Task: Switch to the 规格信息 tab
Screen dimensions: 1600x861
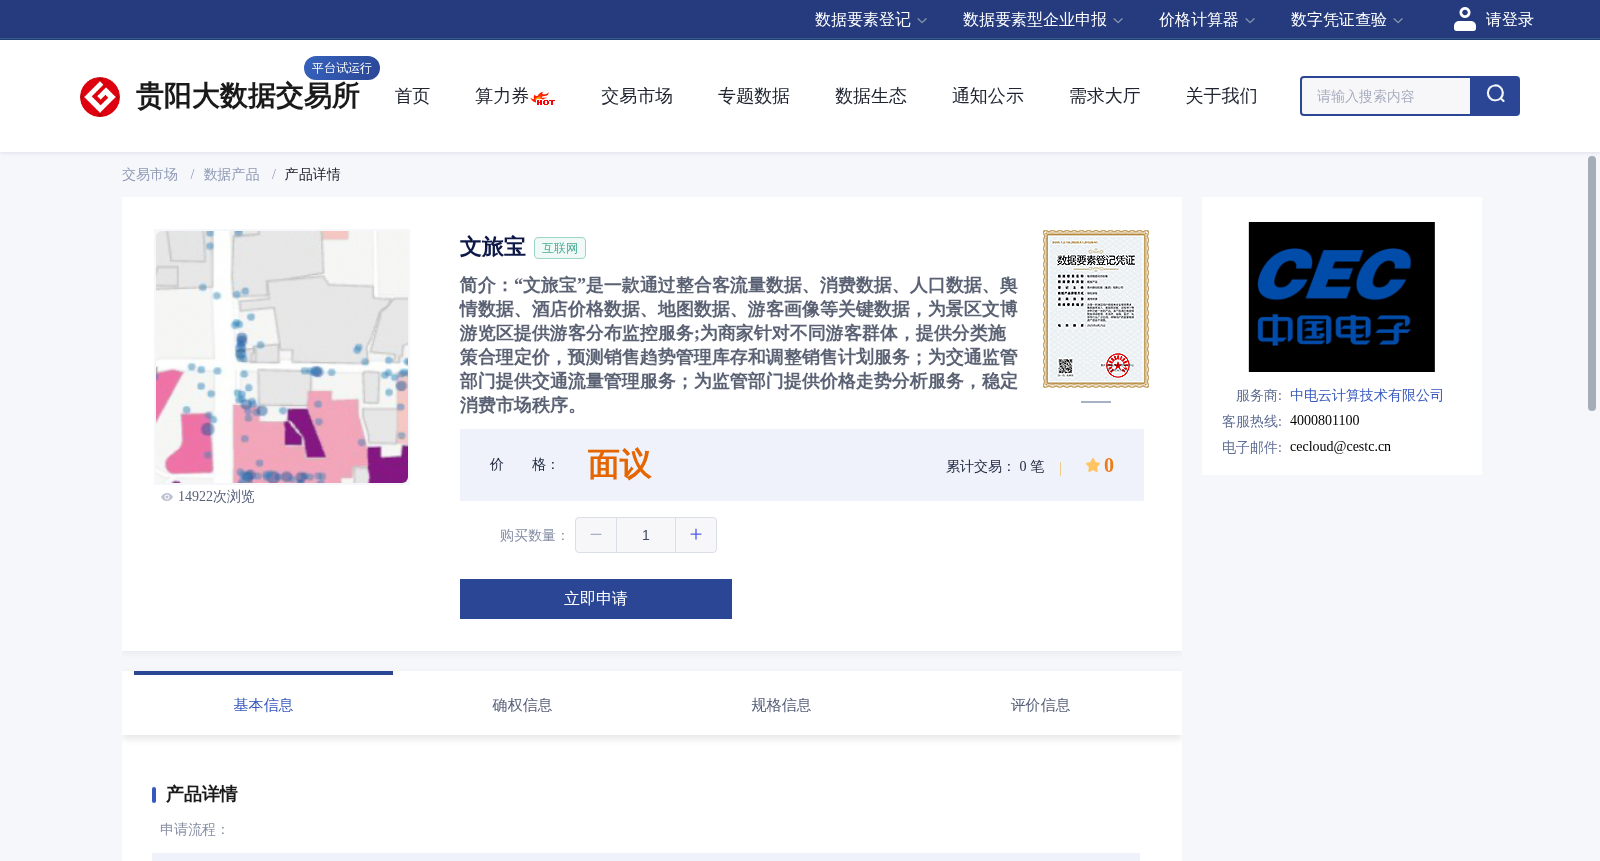Action: 781,705
